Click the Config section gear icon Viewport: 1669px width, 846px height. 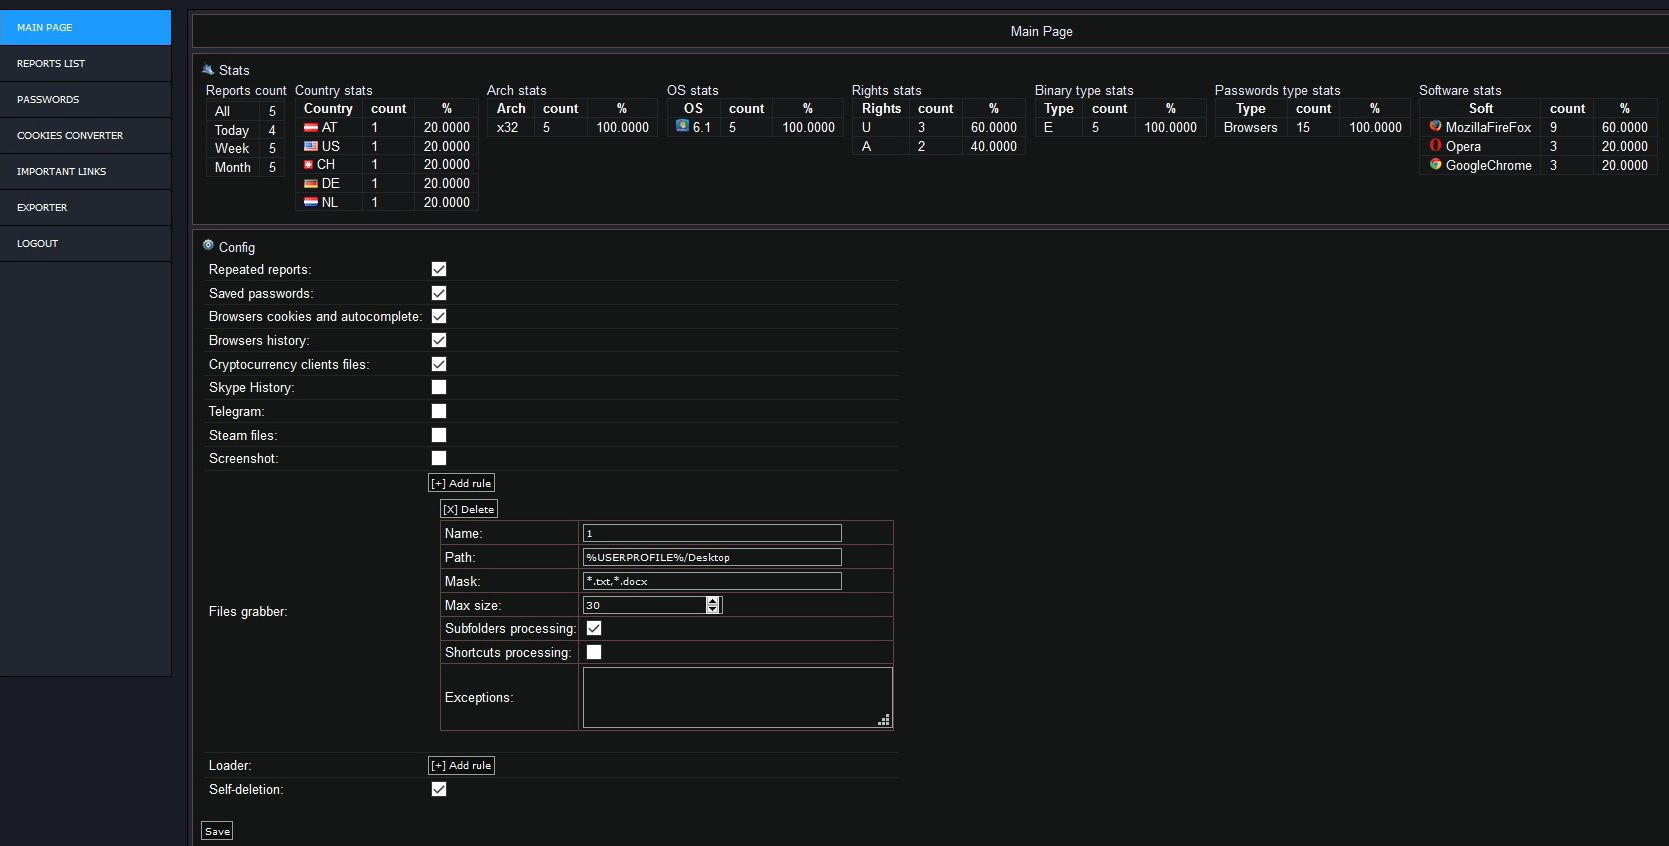coord(208,245)
